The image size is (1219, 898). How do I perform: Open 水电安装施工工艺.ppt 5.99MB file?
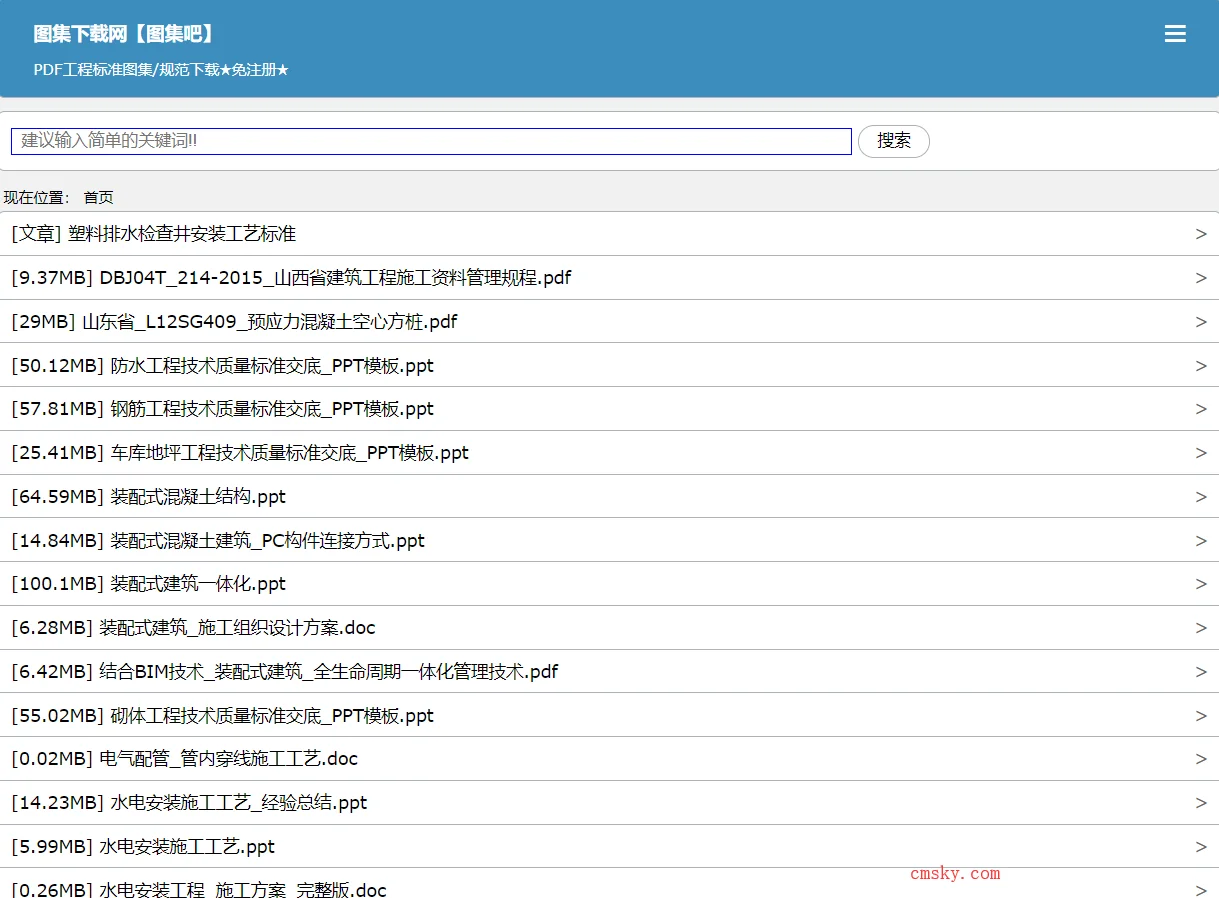click(x=609, y=847)
